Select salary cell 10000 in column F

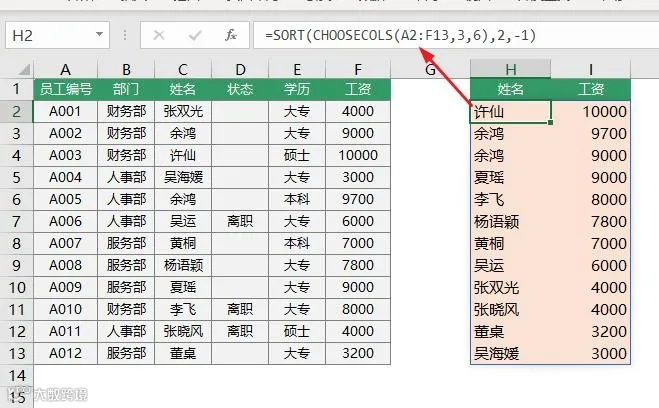pyautogui.click(x=358, y=155)
